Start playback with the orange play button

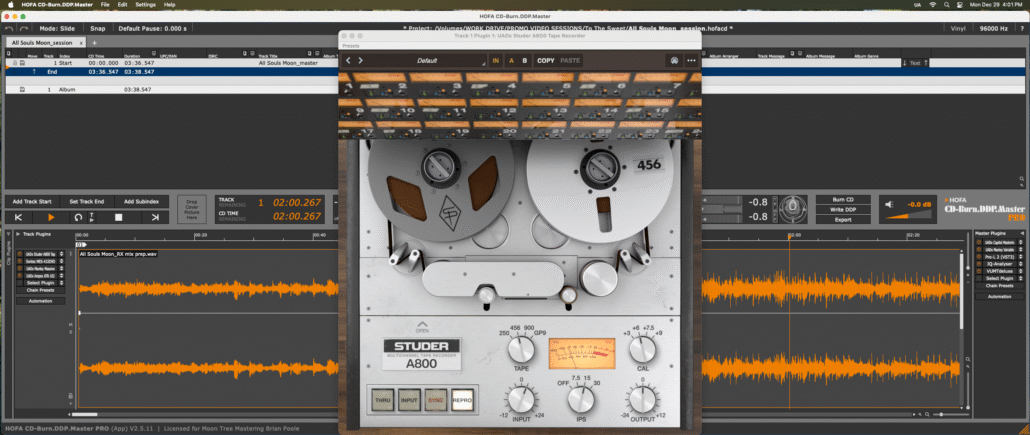[x=50, y=217]
